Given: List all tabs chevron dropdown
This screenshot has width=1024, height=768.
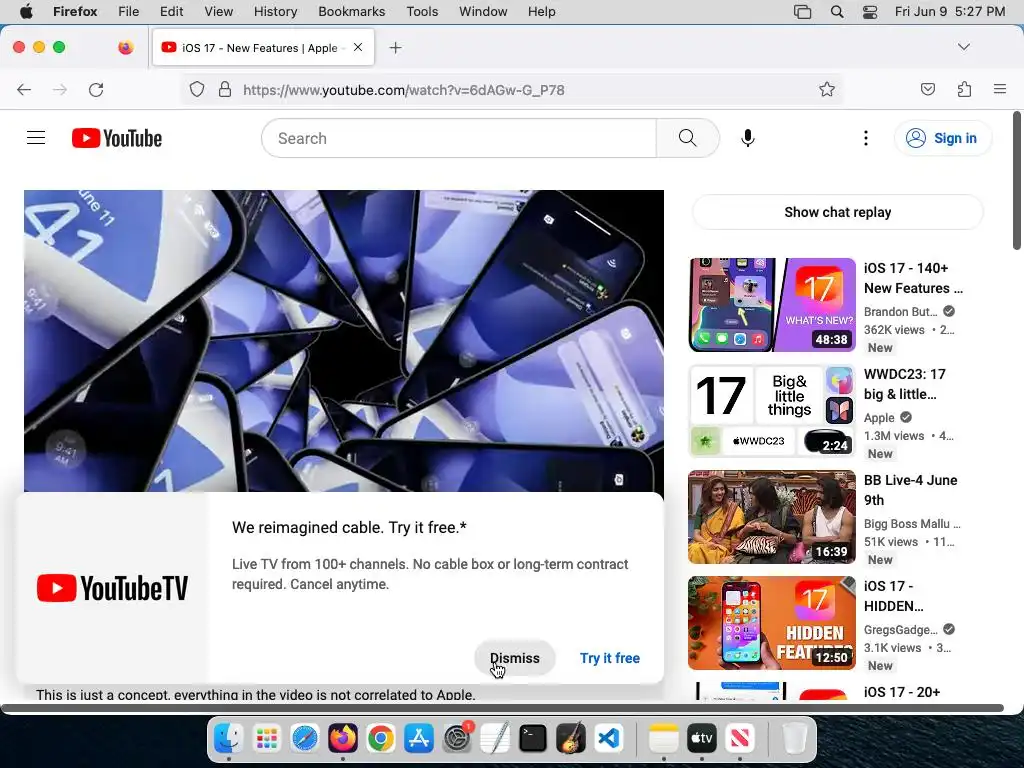Looking at the screenshot, I should pos(964,47).
